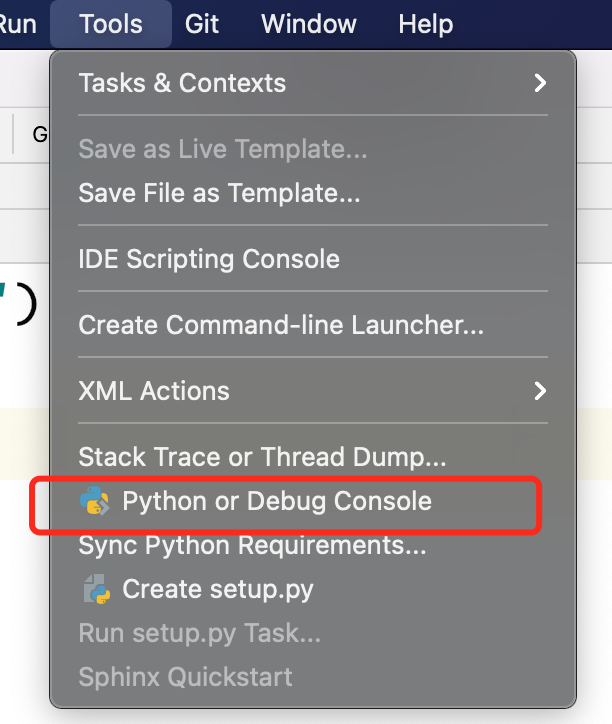Open the Help menu in menu bar
This screenshot has width=612, height=724.
pos(425,24)
